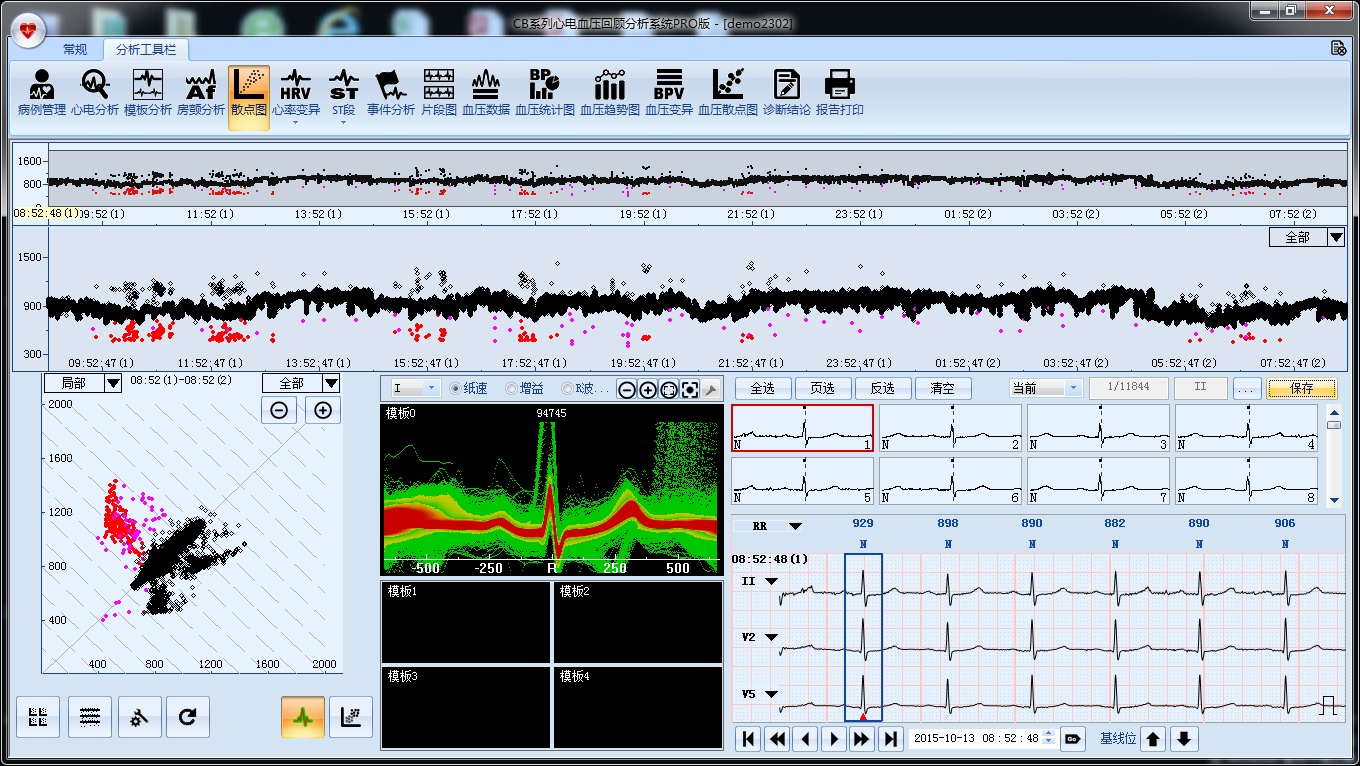Screen dimensions: 1360x766
Task: Click the refresh icon below scatter plot
Action: (x=188, y=717)
